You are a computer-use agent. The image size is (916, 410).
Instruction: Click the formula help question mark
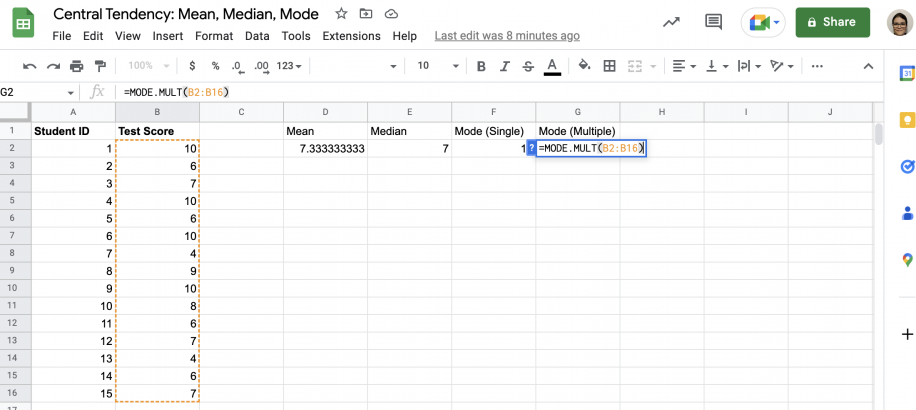click(531, 148)
